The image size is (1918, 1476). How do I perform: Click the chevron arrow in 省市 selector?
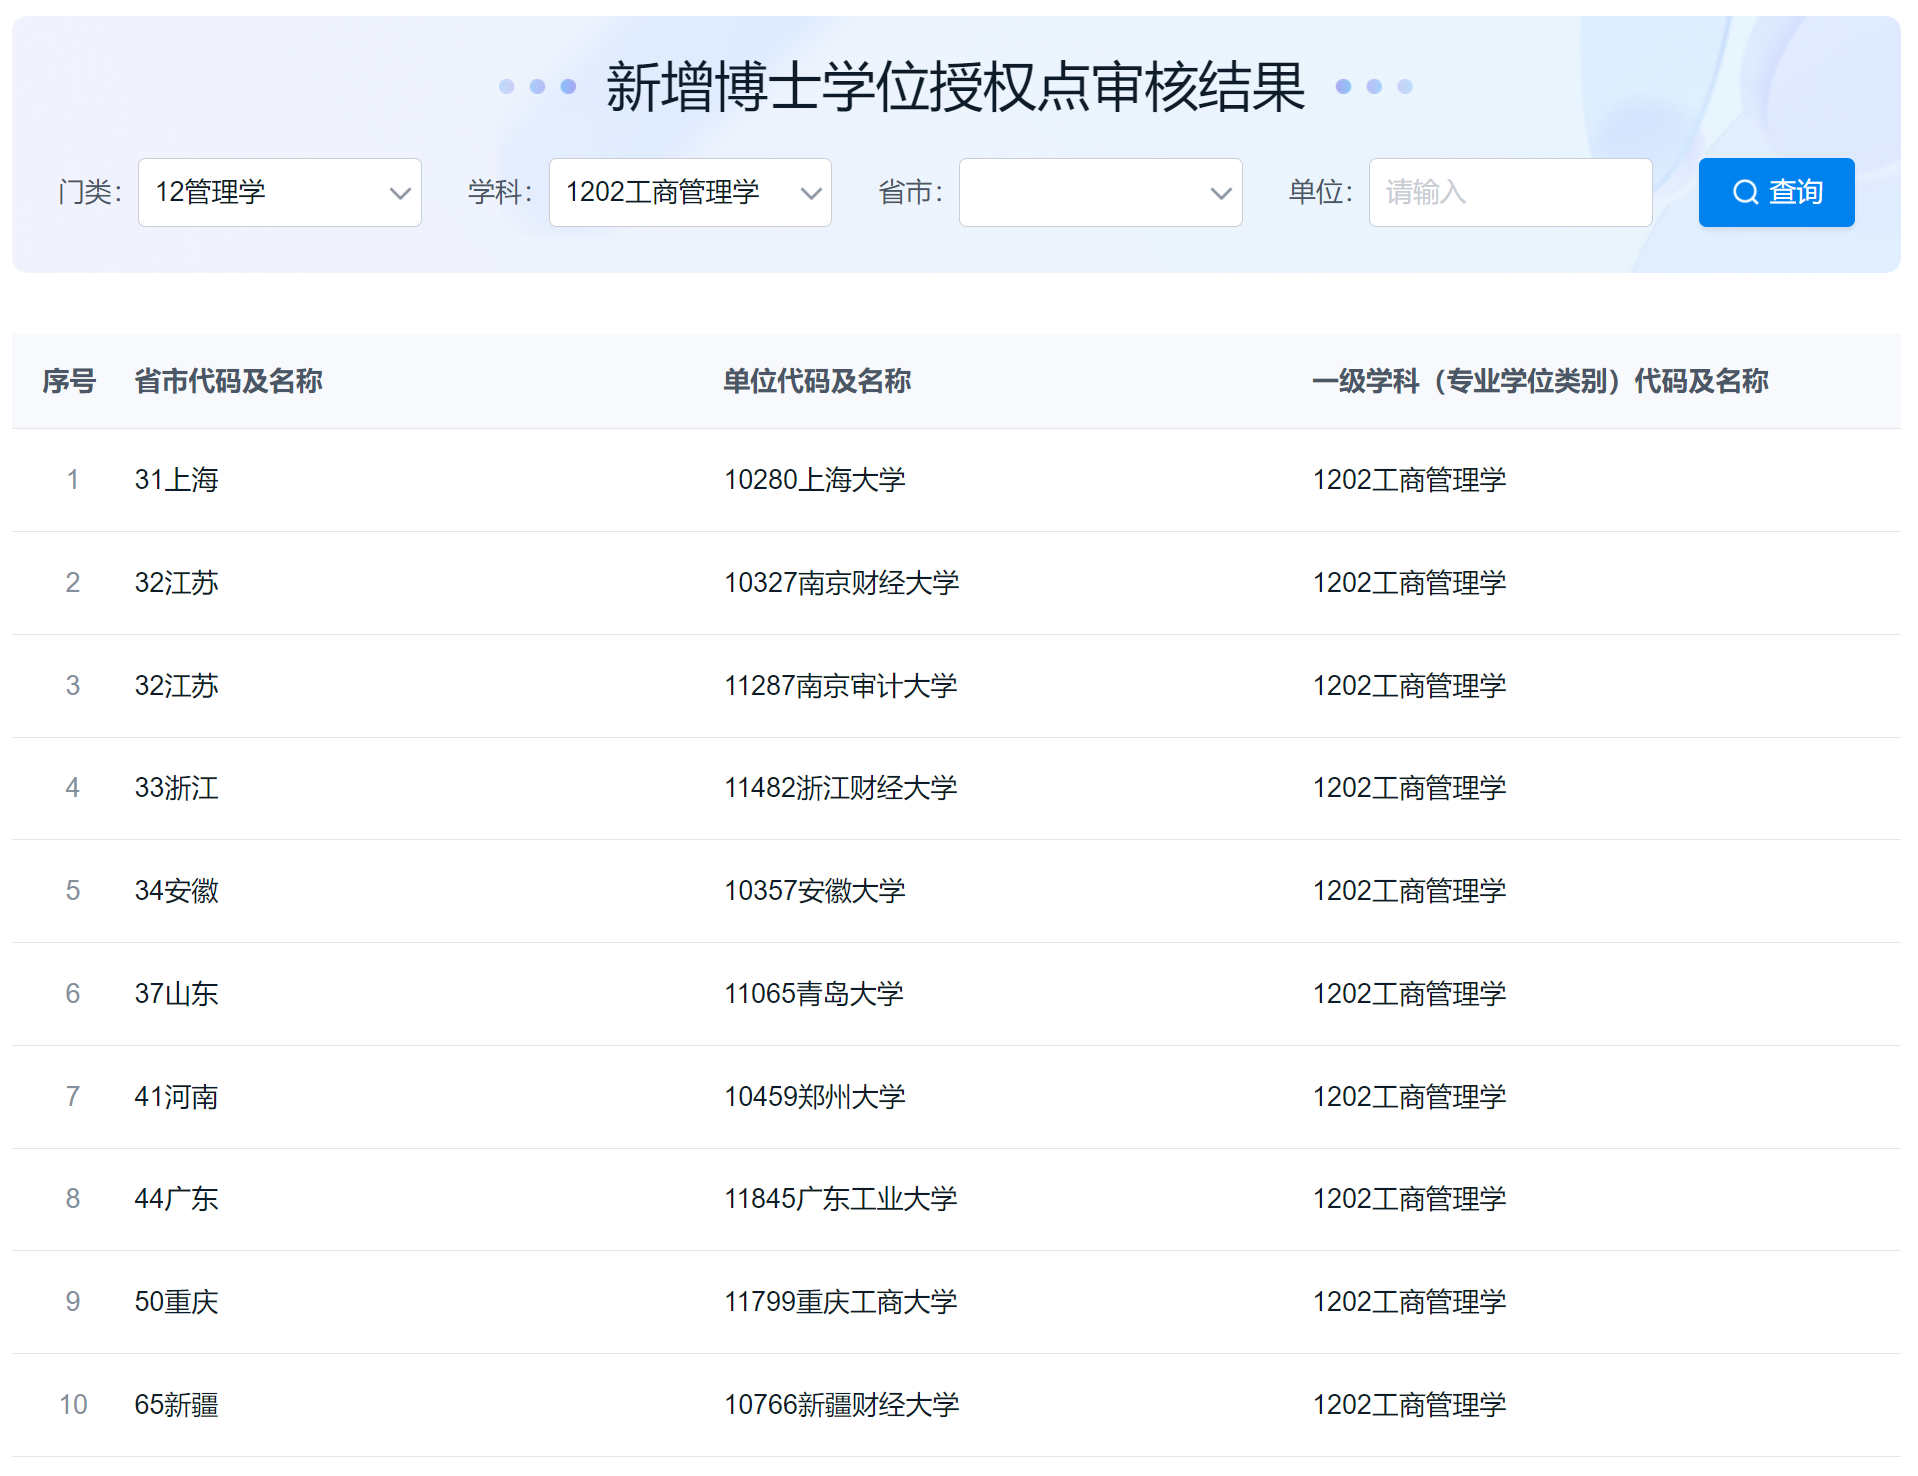pos(1221,193)
